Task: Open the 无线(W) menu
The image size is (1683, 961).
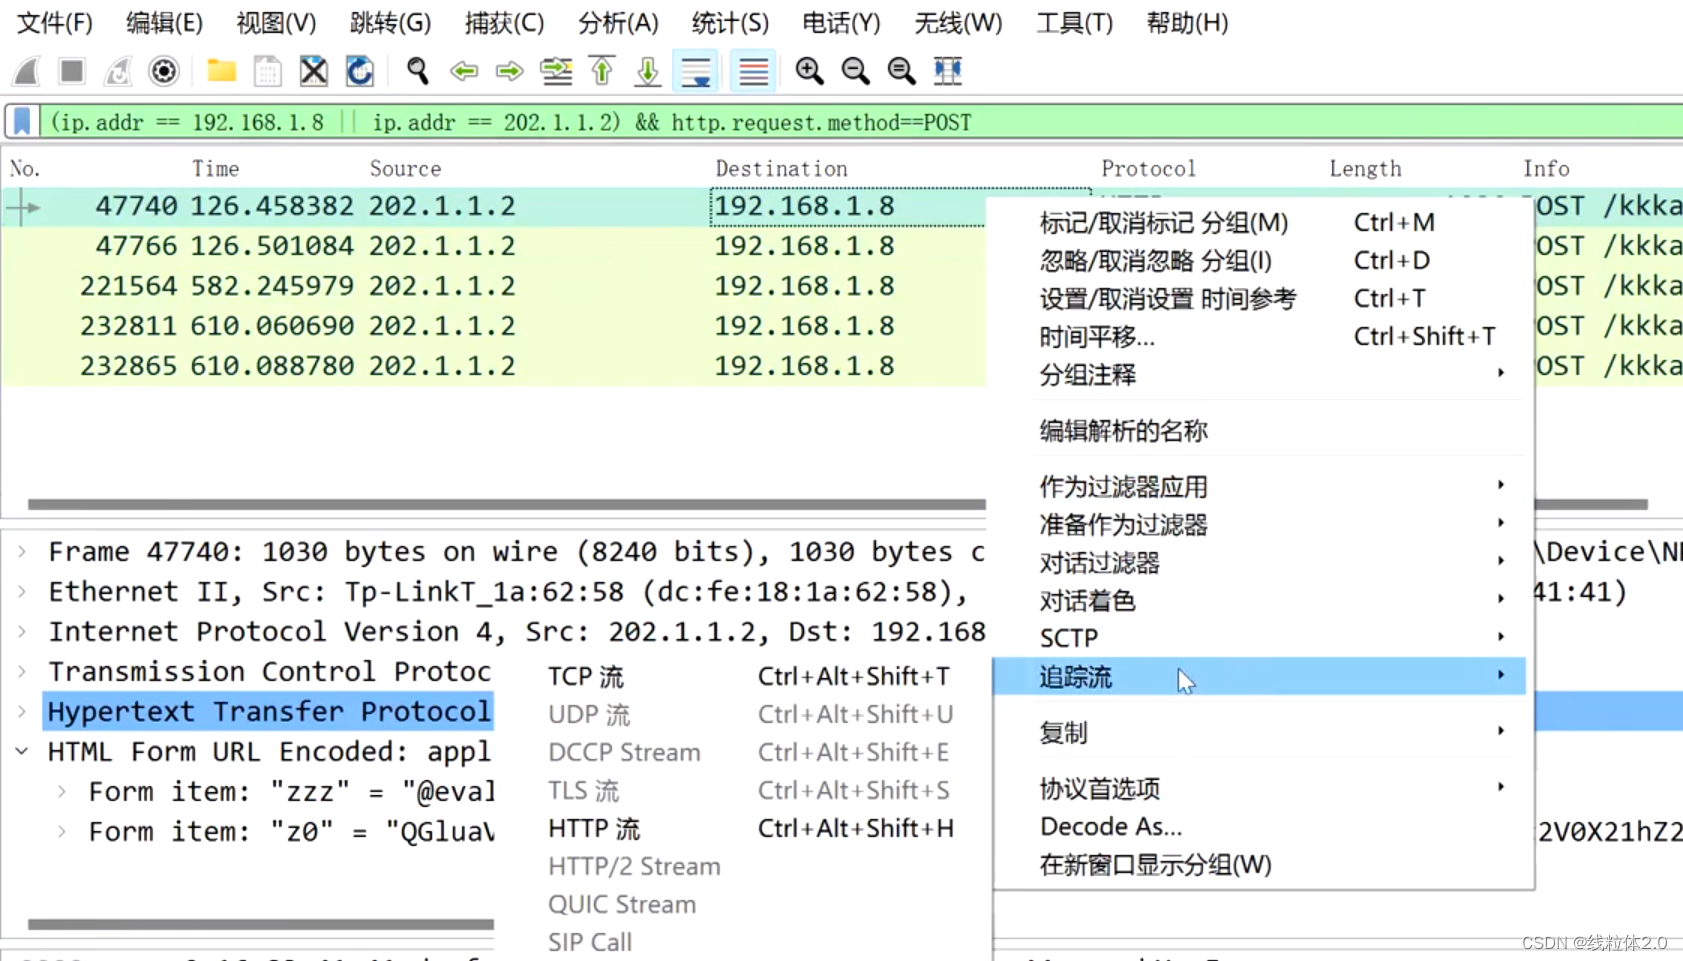Action: [x=958, y=22]
